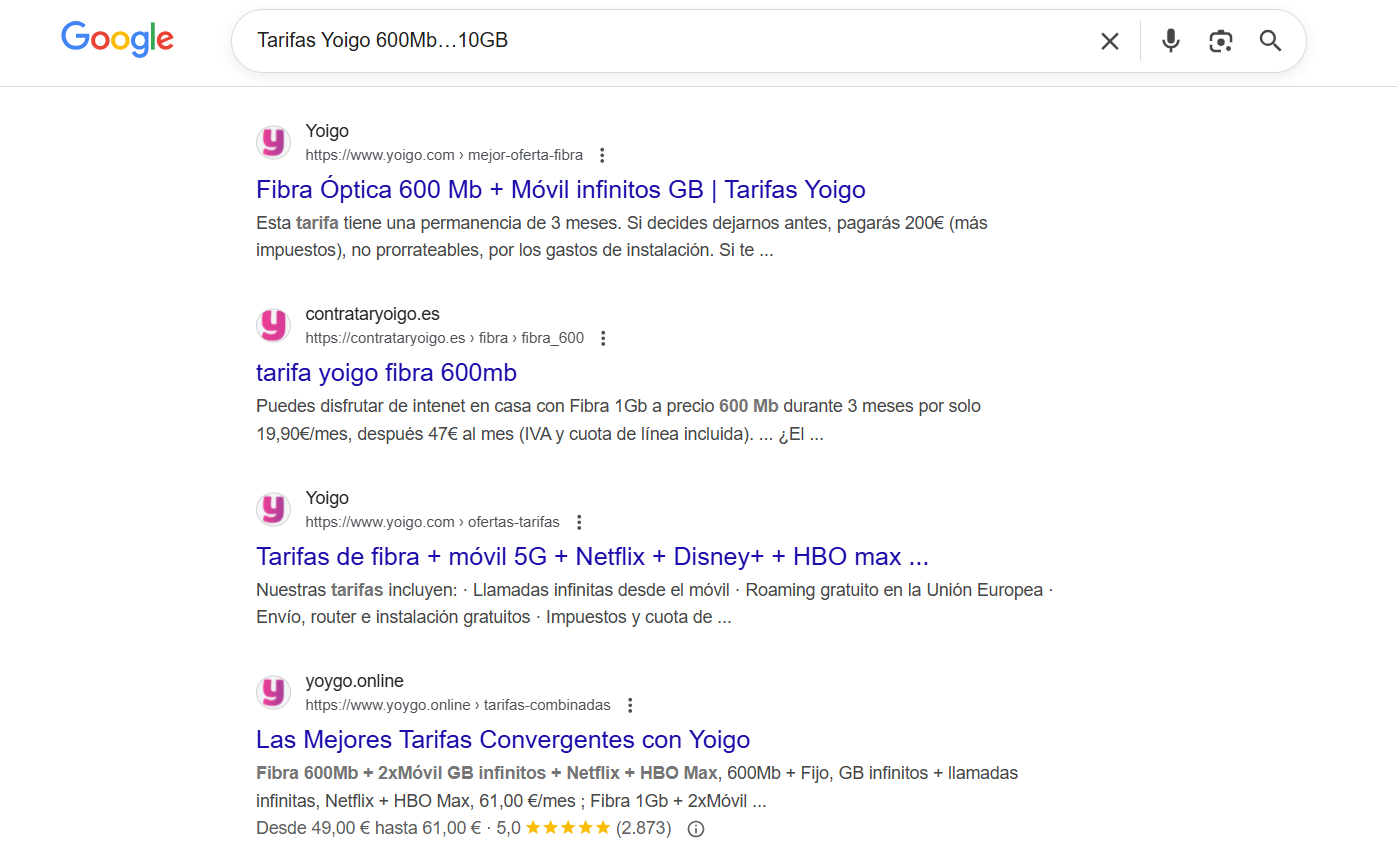Open Las Mejores Tarifas Convergentes con Yoigo
Screen dimensions: 1397x859
[502, 739]
